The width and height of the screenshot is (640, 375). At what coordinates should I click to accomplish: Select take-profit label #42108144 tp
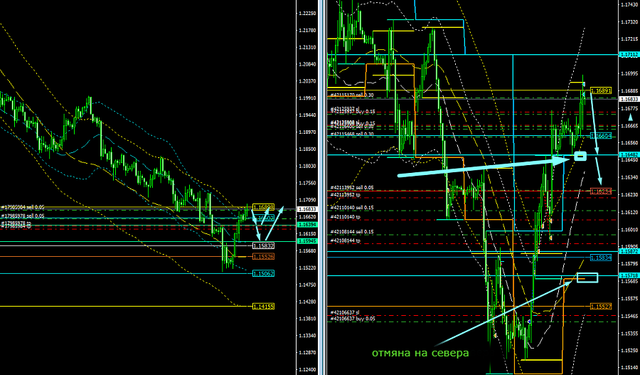point(345,241)
